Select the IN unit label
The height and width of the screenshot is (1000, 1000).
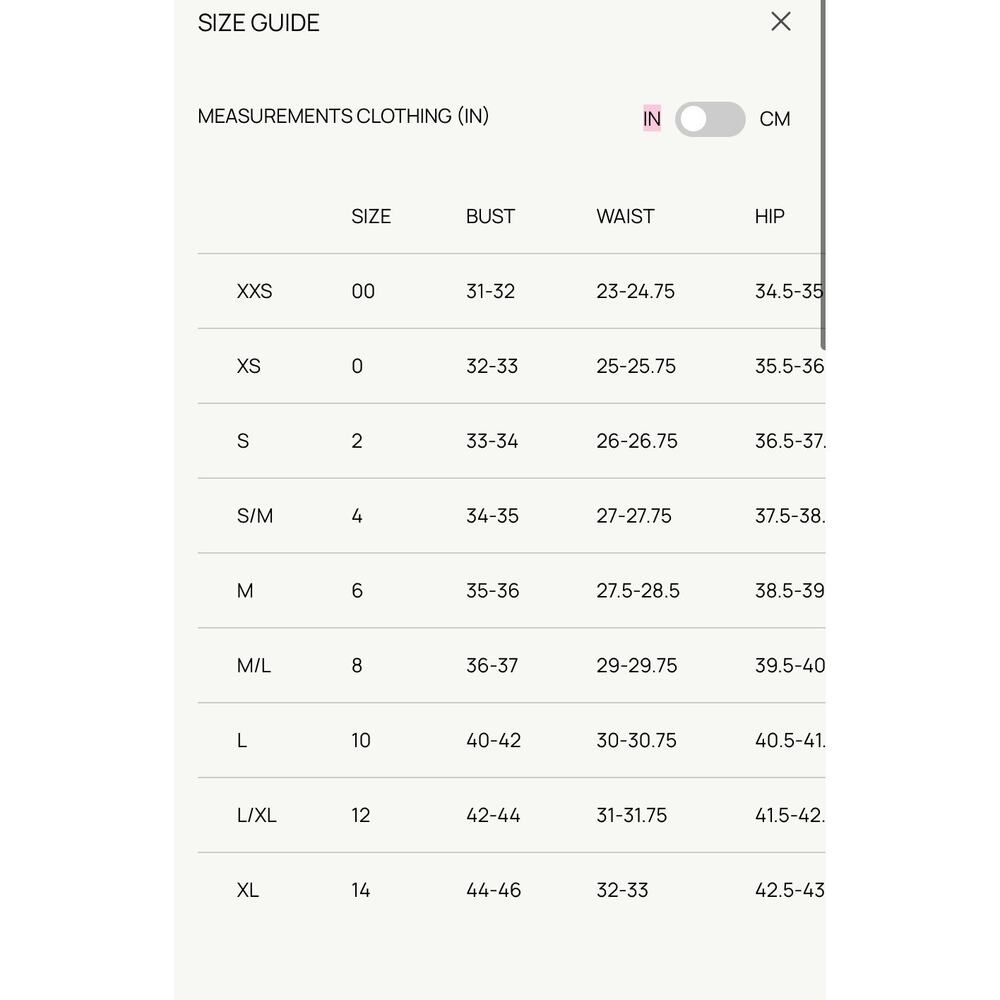click(x=652, y=119)
